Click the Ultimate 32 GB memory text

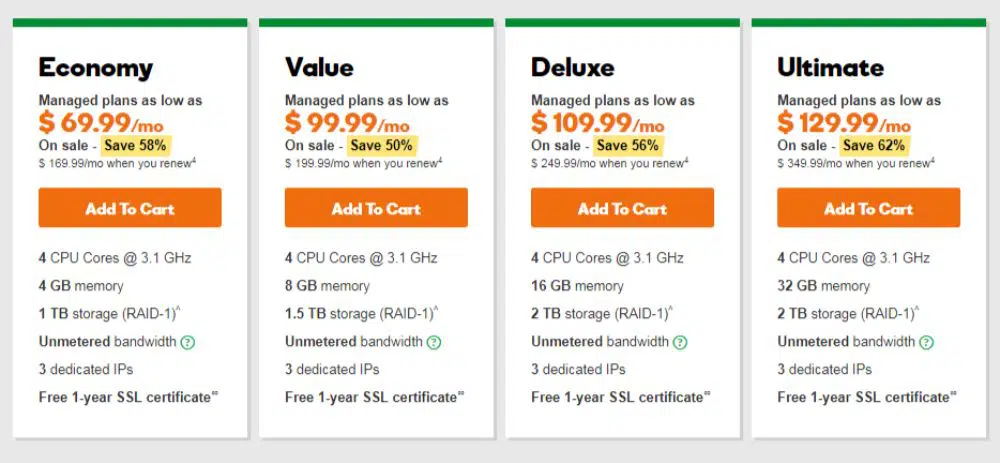[824, 286]
